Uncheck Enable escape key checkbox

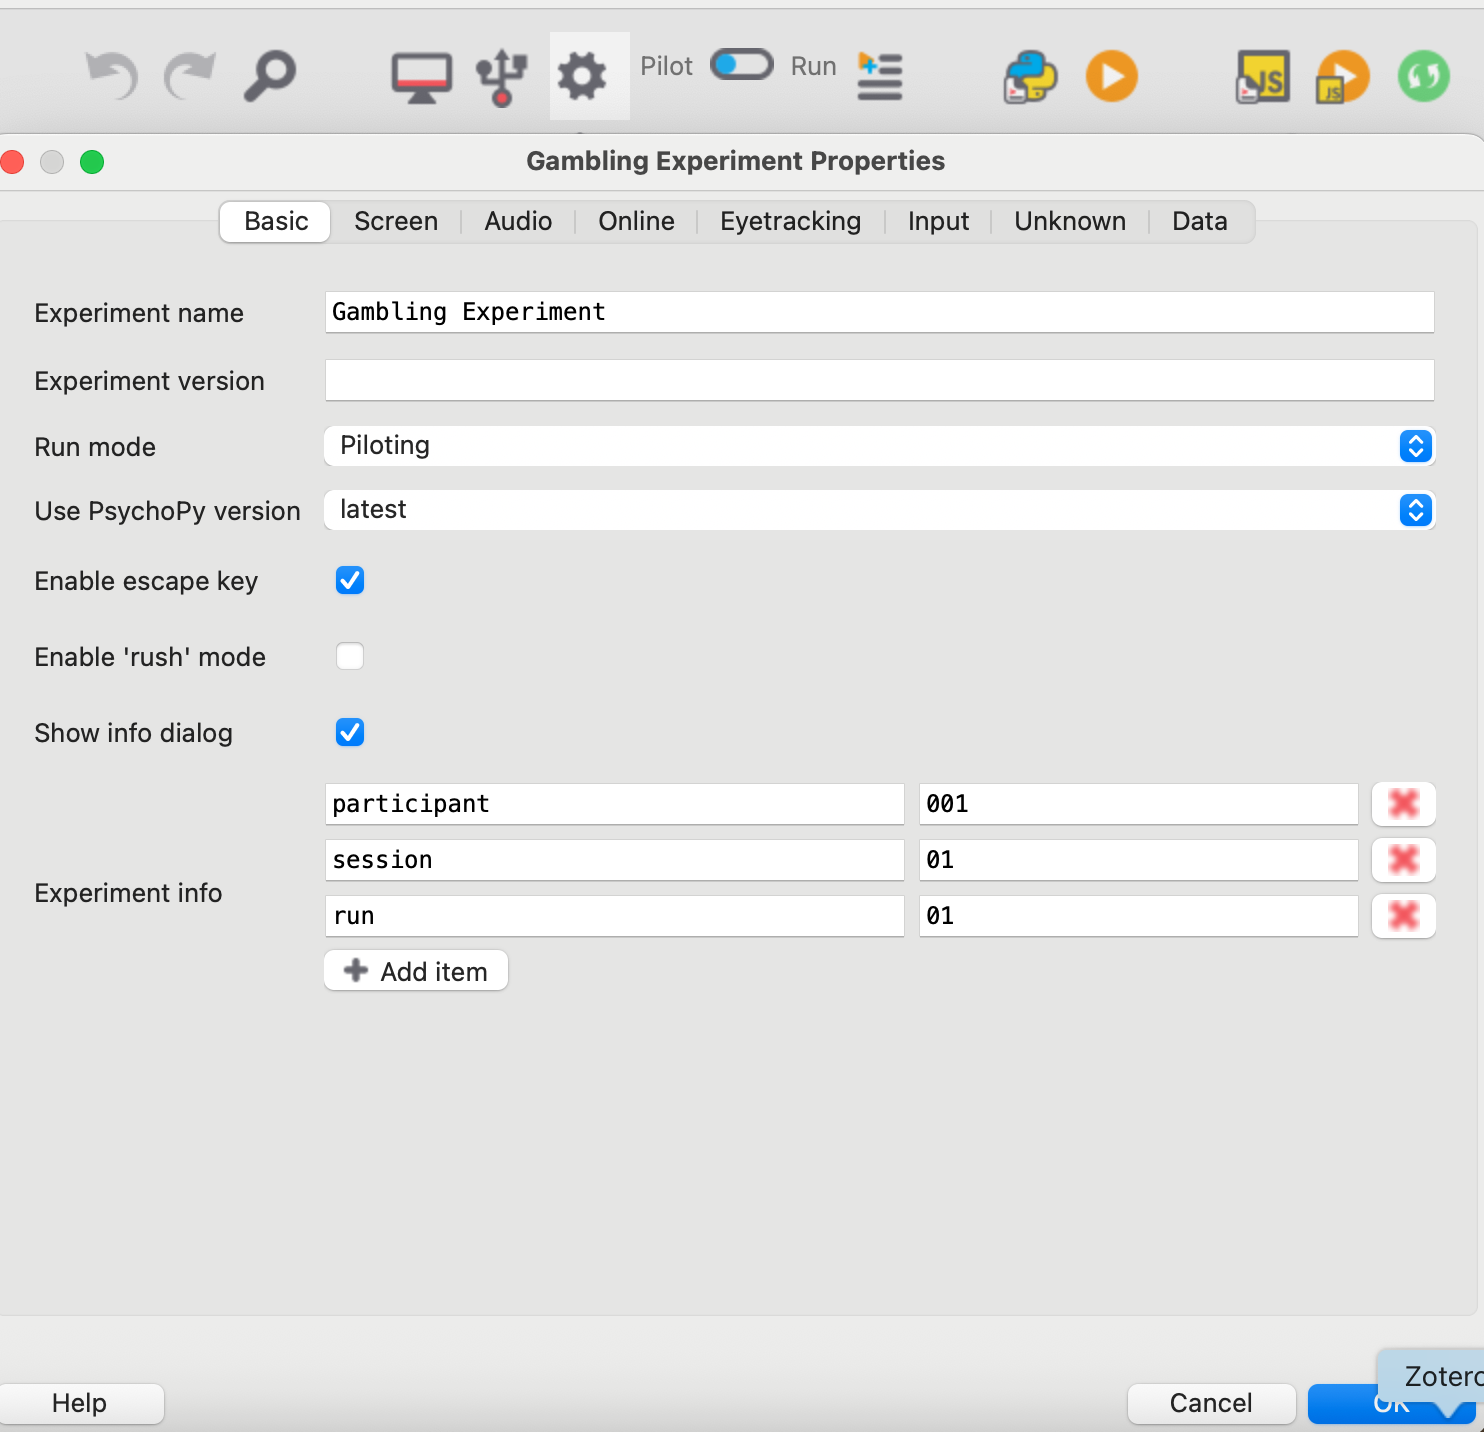point(350,580)
